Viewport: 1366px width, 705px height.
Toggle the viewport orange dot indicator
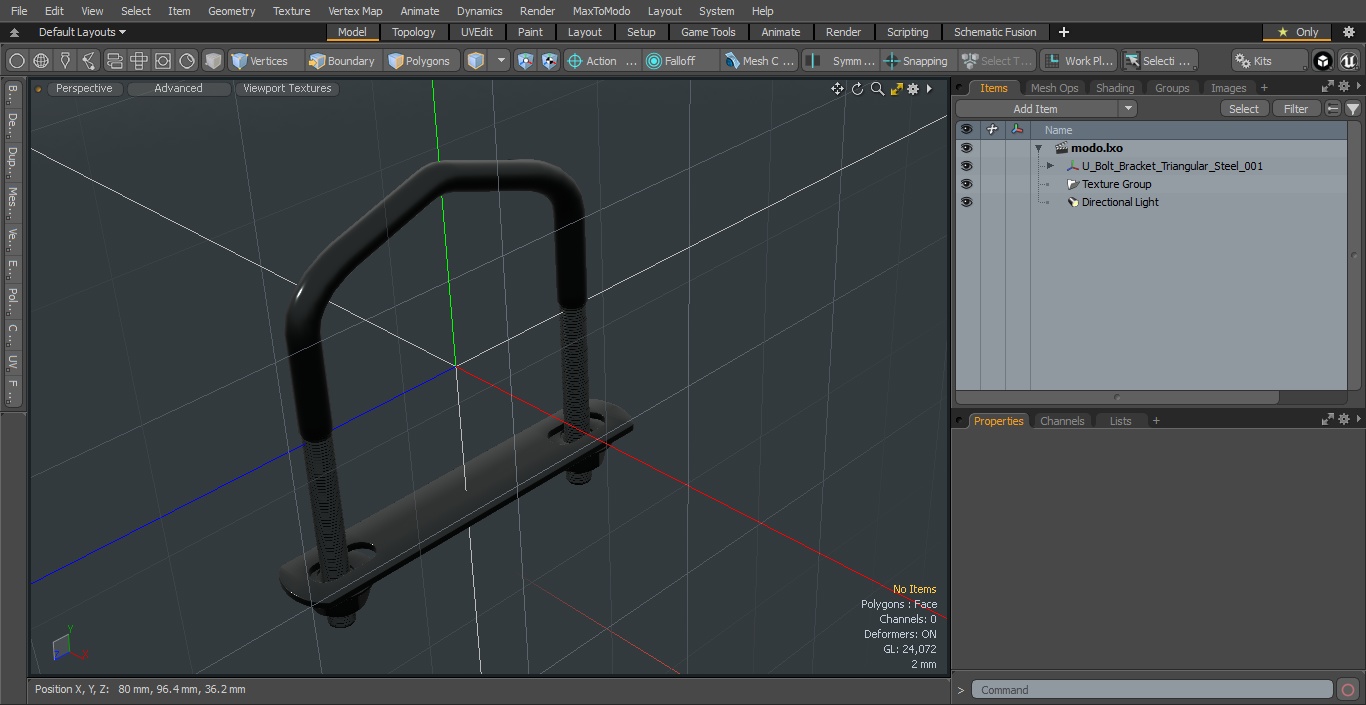point(38,89)
